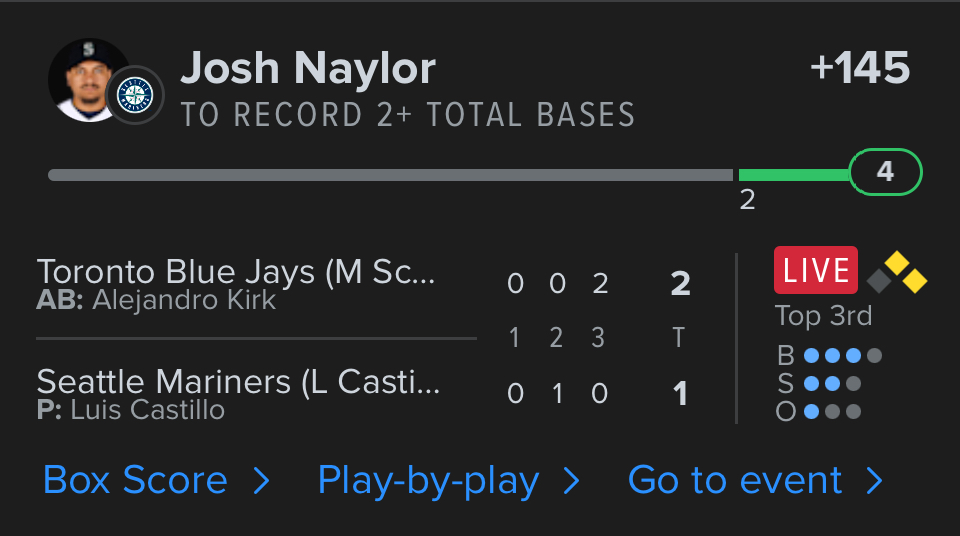Open the Play-by-play link
Image resolution: width=960 pixels, height=536 pixels.
(428, 481)
